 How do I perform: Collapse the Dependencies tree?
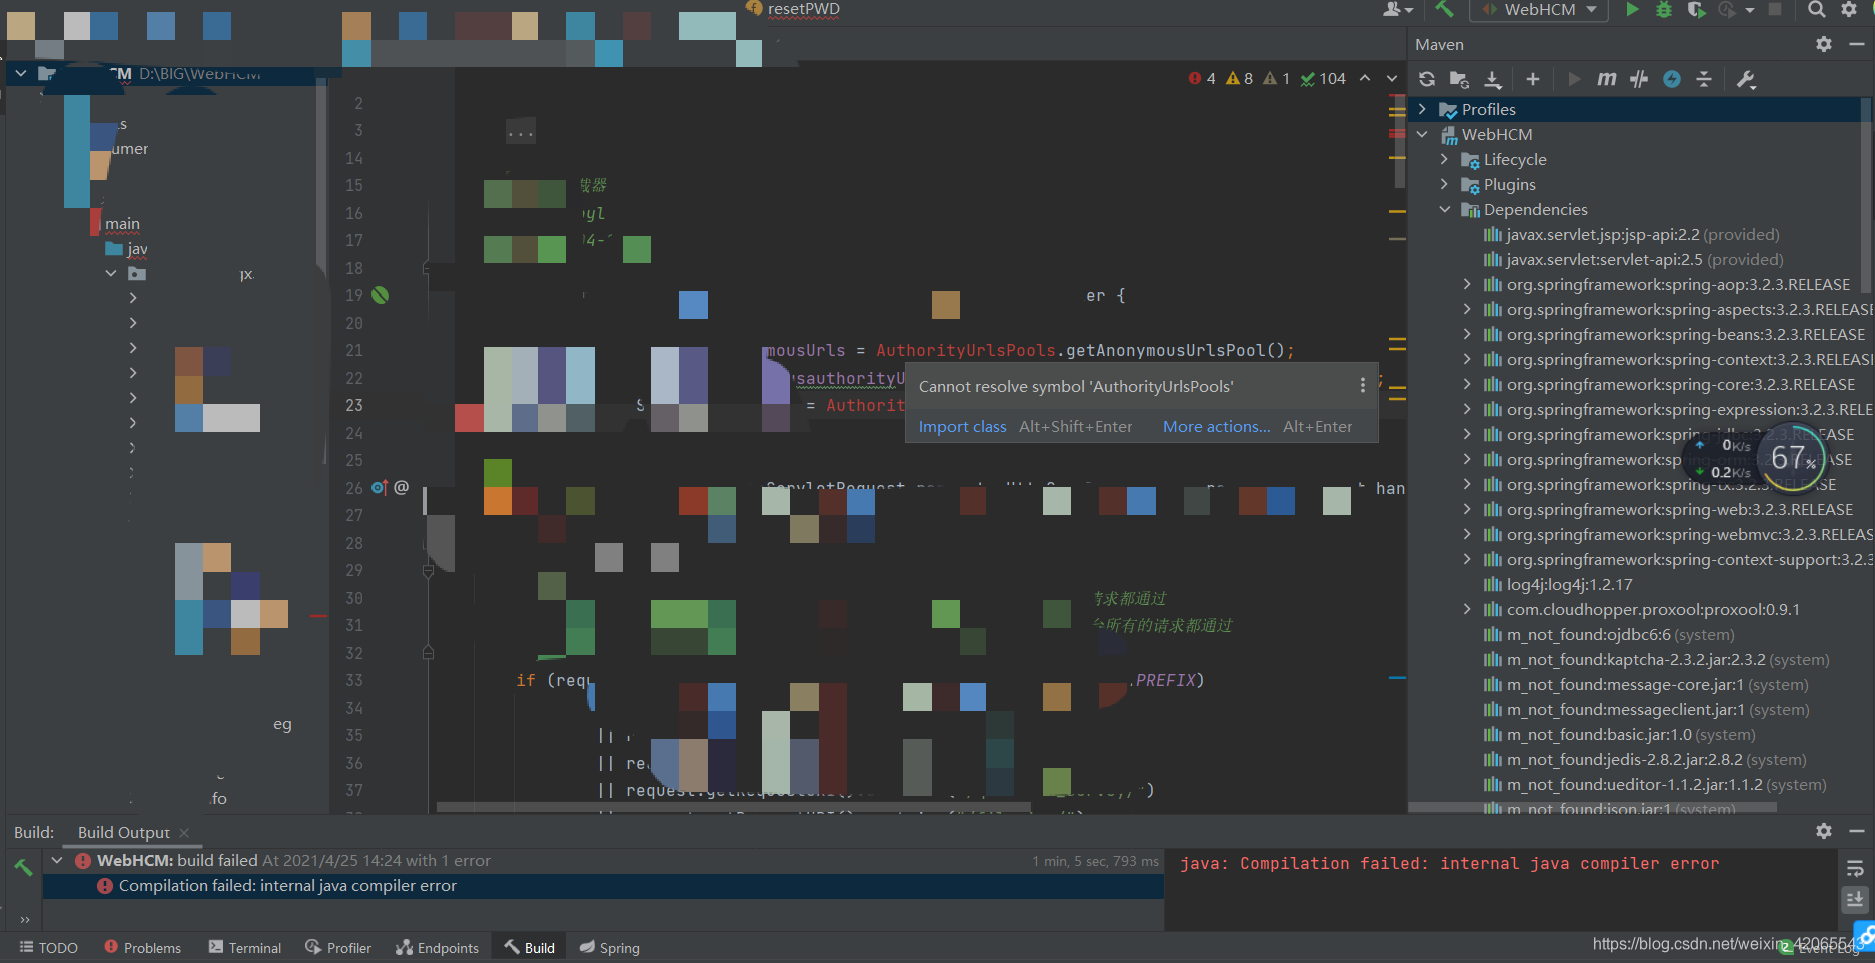pos(1444,209)
